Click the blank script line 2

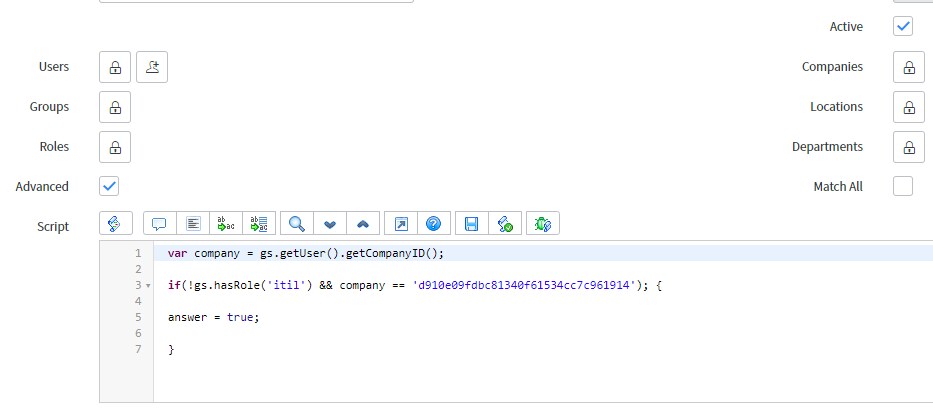pos(543,269)
